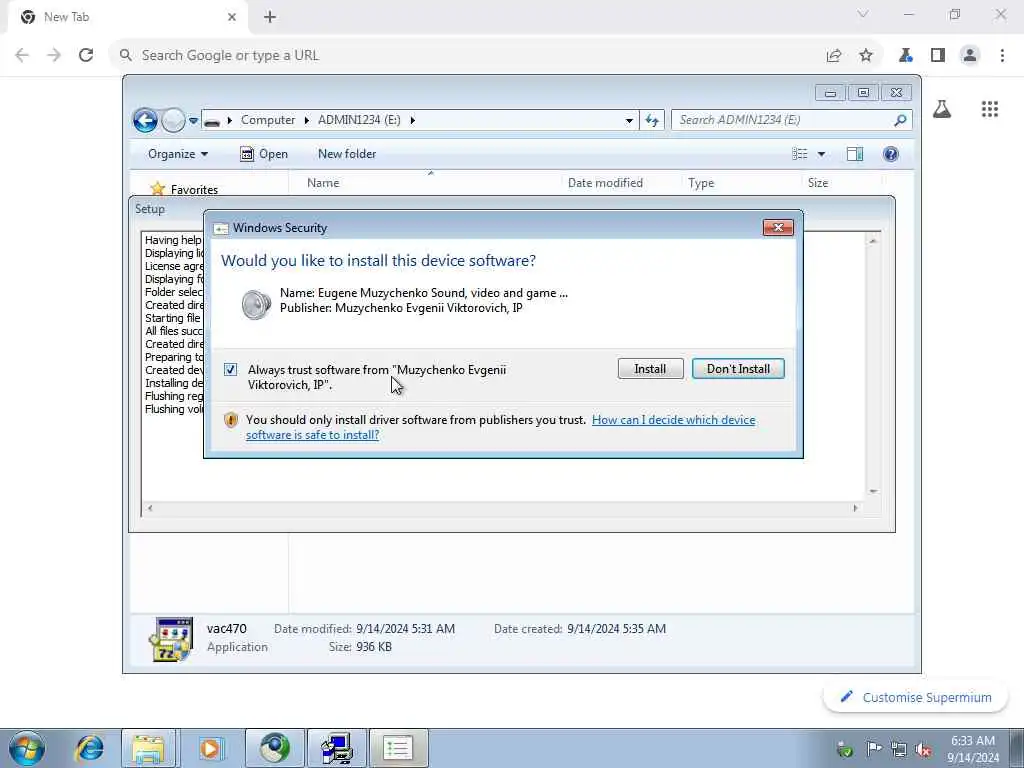Click the muted volume tray icon
Image resolution: width=1024 pixels, height=768 pixels.
coord(923,749)
